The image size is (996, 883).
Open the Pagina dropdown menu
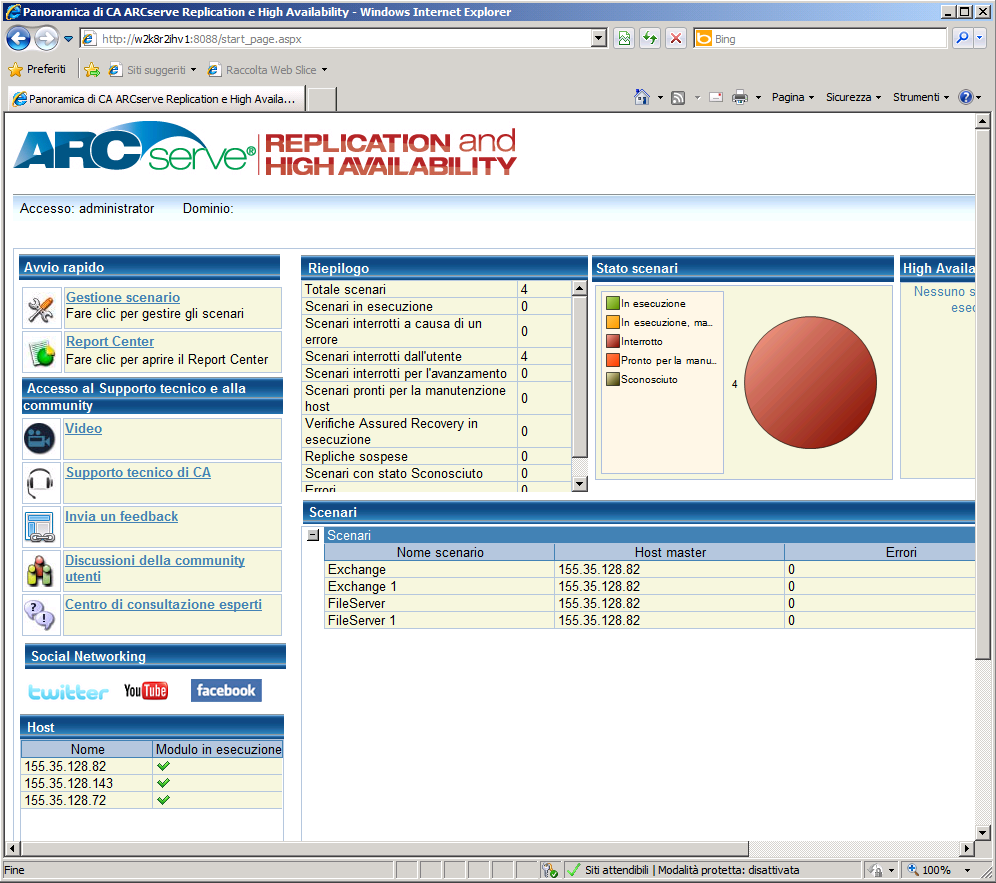point(793,97)
